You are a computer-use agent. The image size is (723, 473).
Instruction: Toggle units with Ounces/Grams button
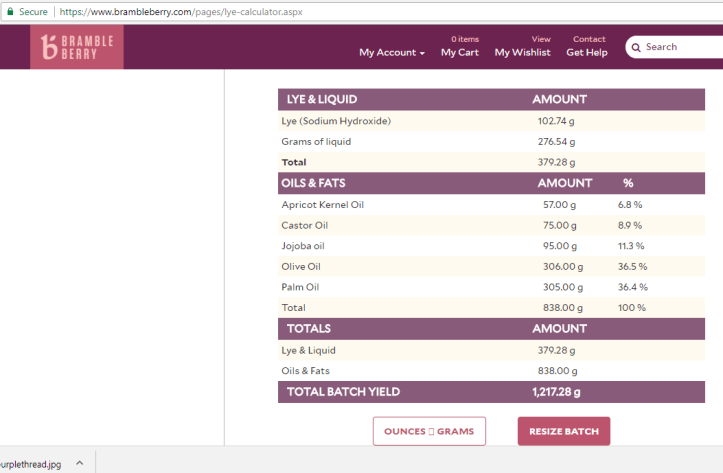pyautogui.click(x=429, y=431)
